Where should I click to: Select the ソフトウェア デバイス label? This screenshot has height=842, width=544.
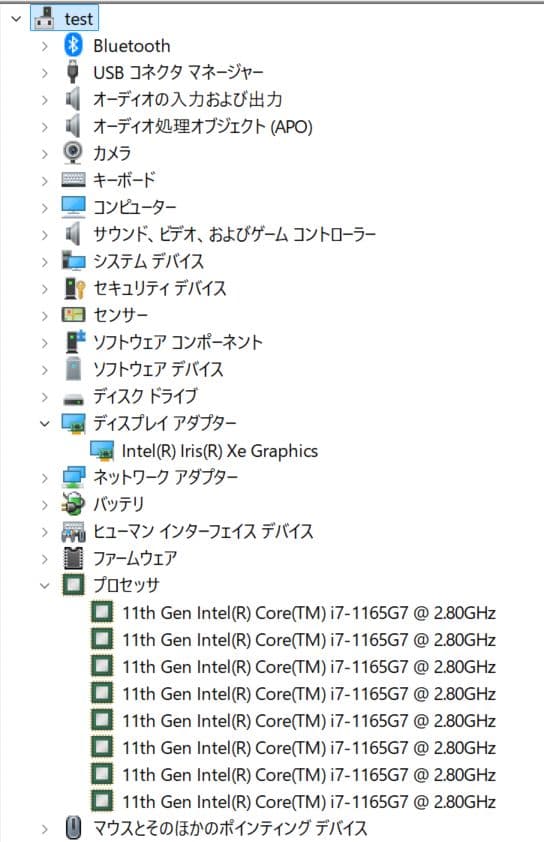point(158,369)
